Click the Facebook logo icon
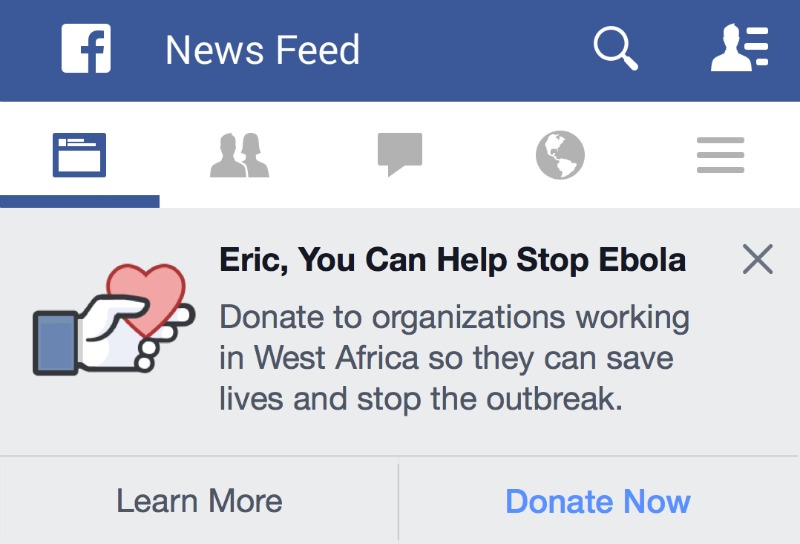Screen dimensions: 800x544 tap(86, 49)
